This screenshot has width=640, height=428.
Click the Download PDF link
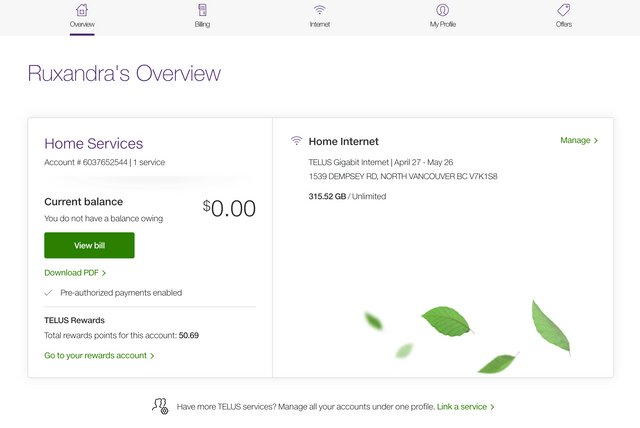tap(71, 273)
